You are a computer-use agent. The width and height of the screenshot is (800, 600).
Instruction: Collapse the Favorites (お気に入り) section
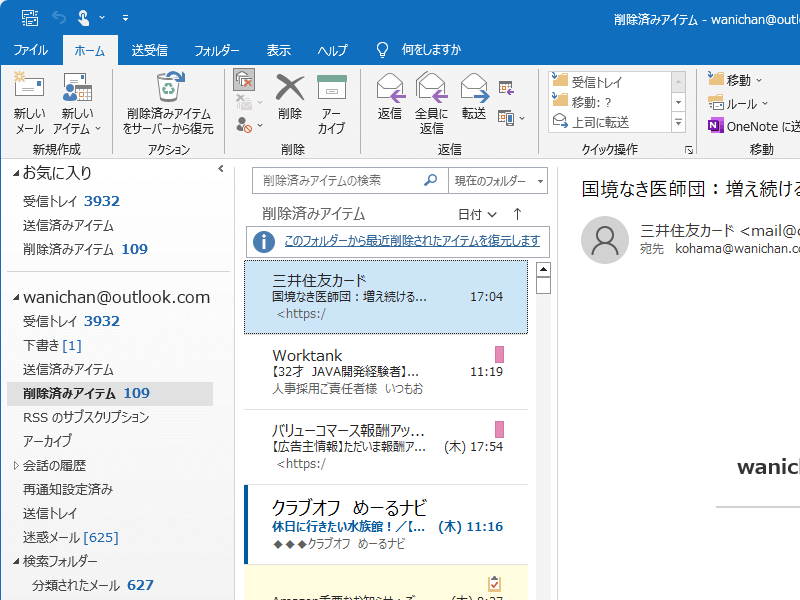[16, 173]
